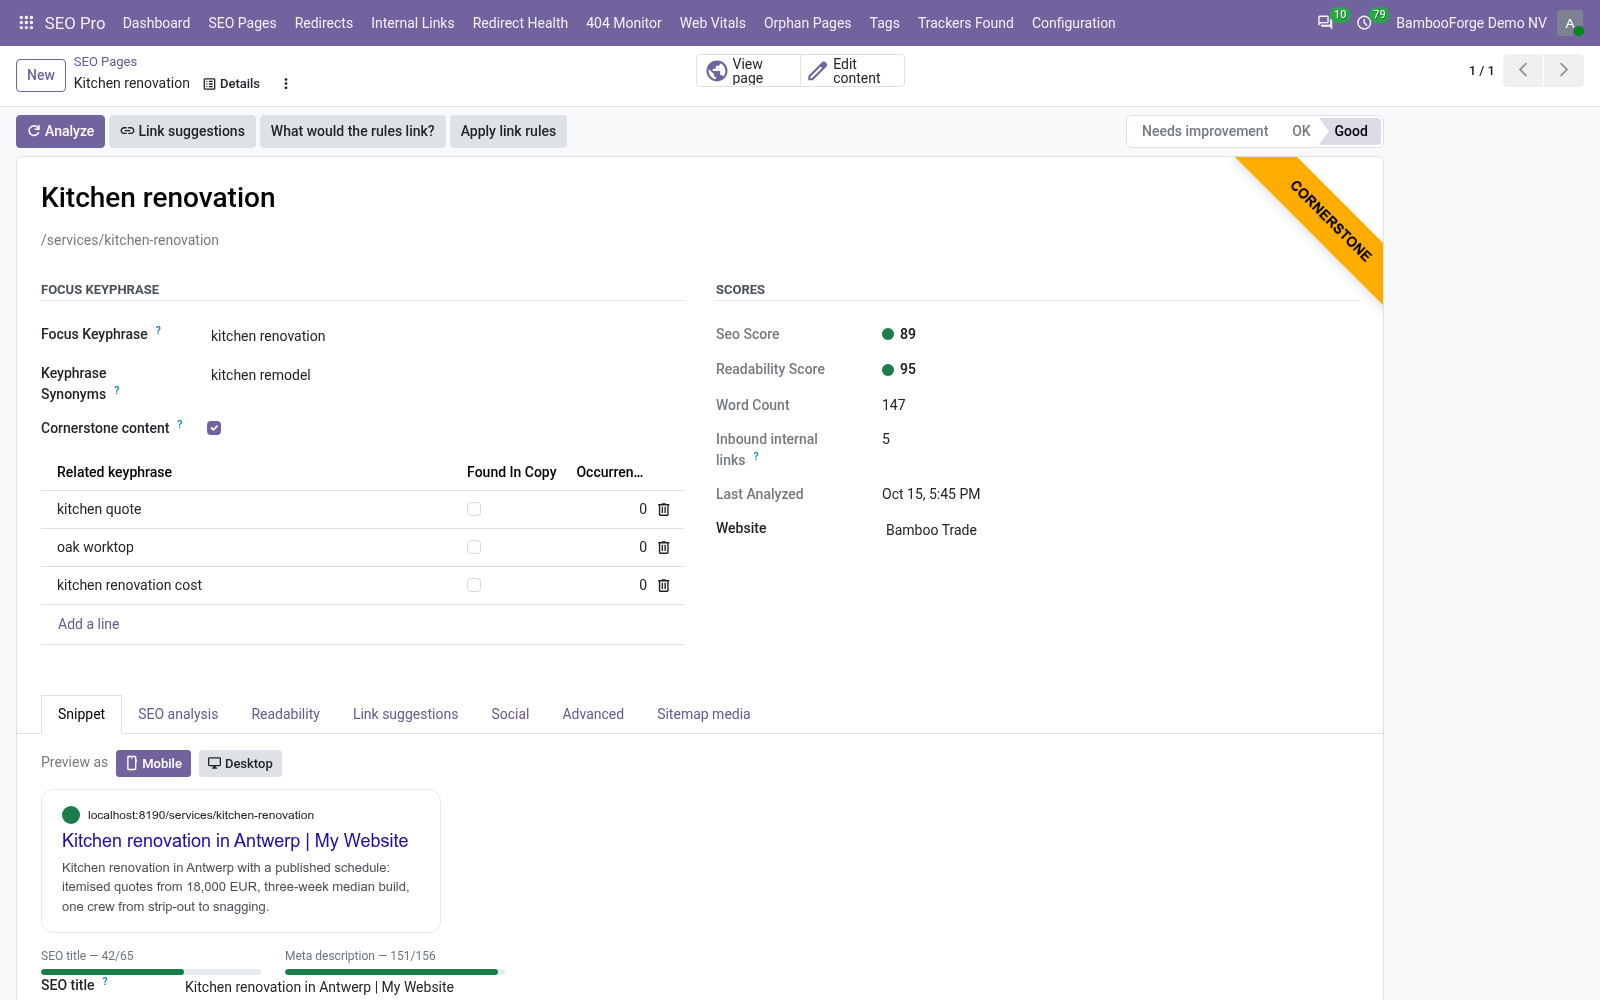The height and width of the screenshot is (1000, 1600).
Task: Go to next record arrow
Action: [x=1564, y=70]
